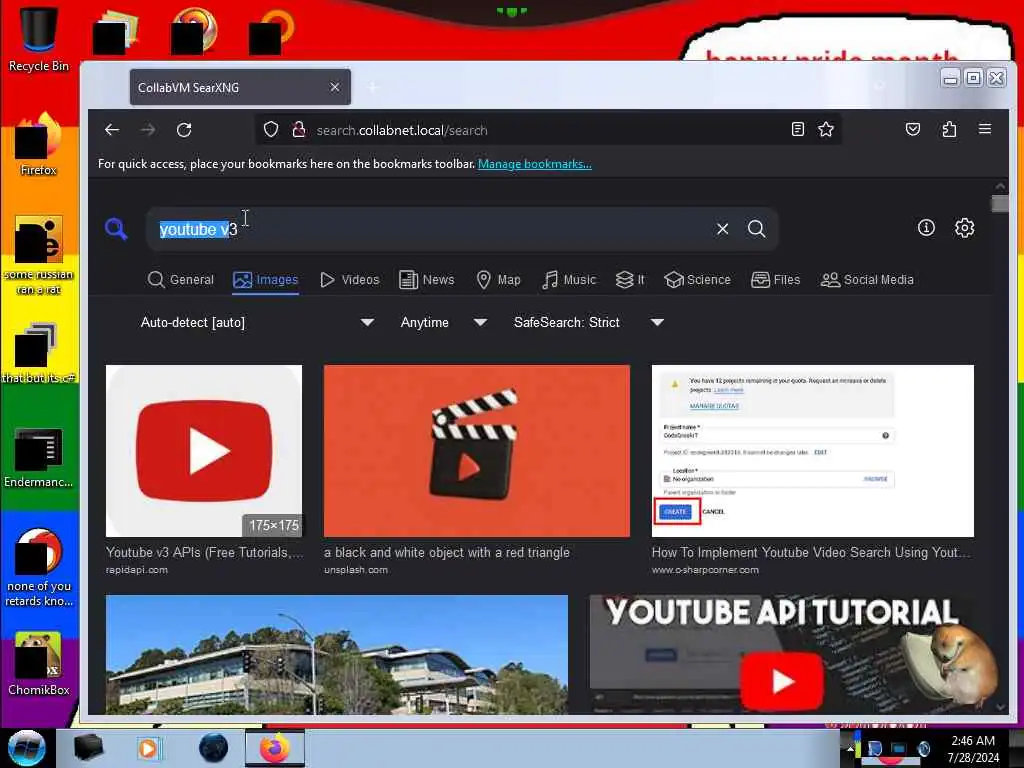Select the Images category tab
This screenshot has height=768, width=1024.
pyautogui.click(x=266, y=280)
